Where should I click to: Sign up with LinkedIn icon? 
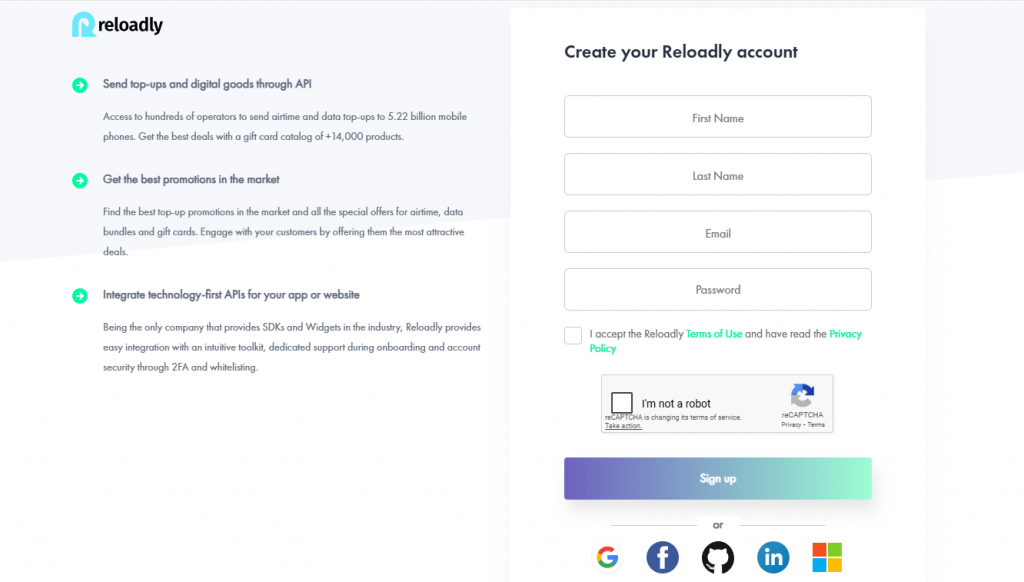click(772, 557)
